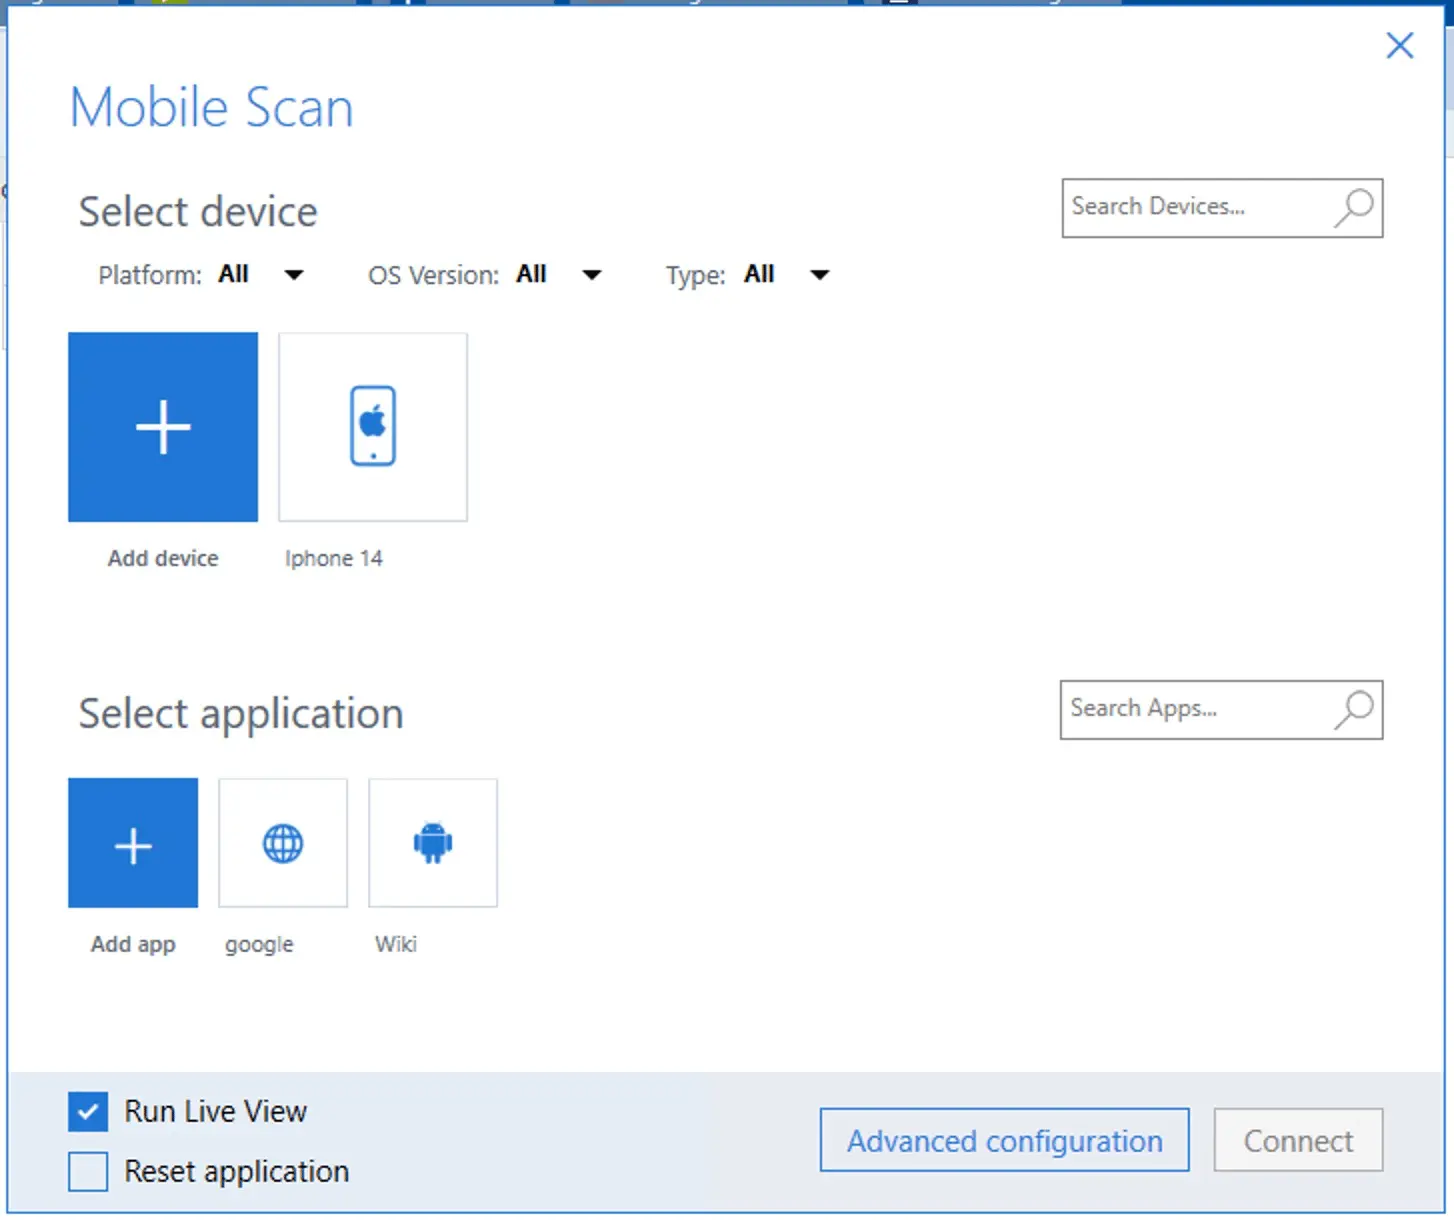Open Advanced configuration
1454x1220 pixels.
pos(1004,1140)
